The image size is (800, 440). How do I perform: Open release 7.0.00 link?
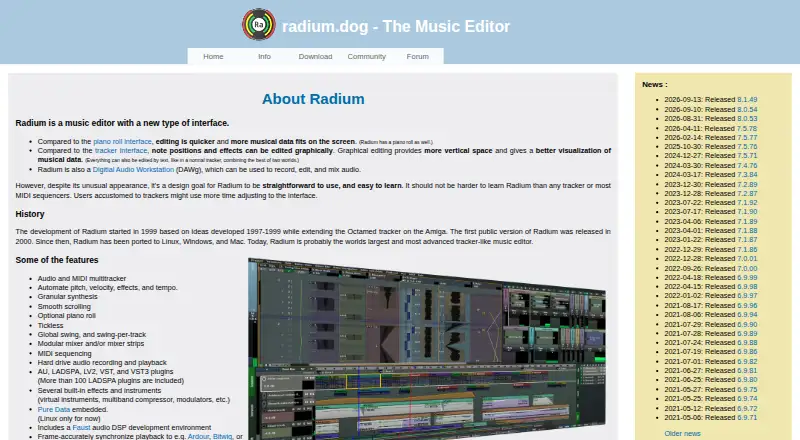click(x=747, y=268)
